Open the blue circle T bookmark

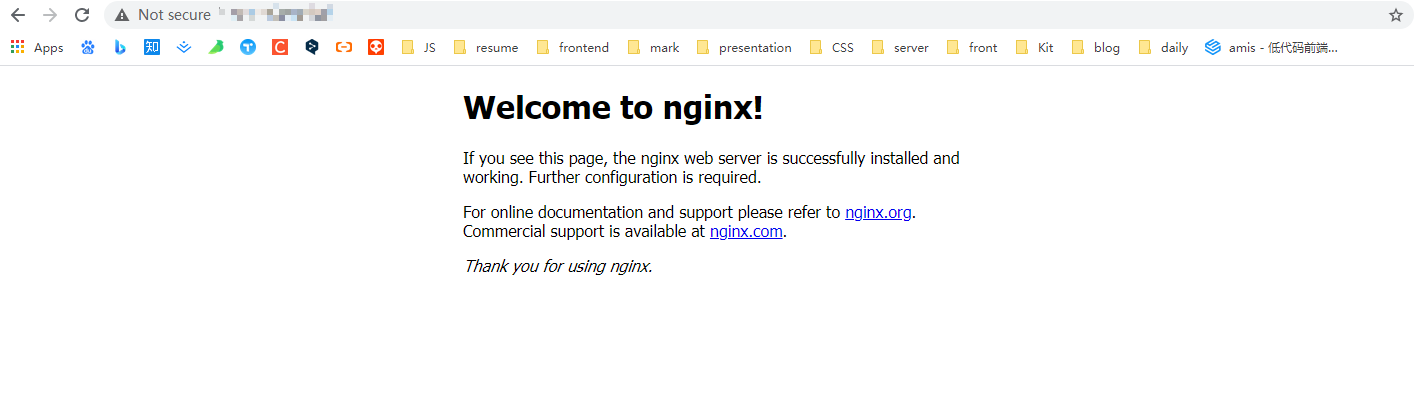(x=248, y=47)
